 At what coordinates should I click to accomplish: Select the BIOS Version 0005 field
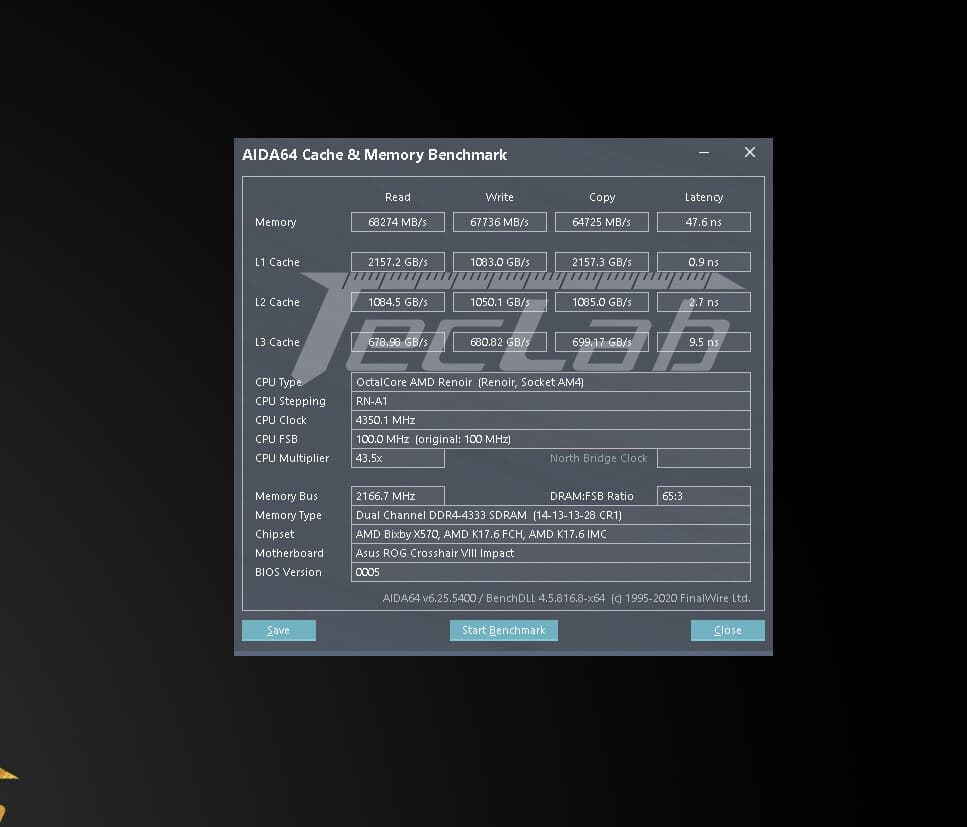click(x=551, y=572)
